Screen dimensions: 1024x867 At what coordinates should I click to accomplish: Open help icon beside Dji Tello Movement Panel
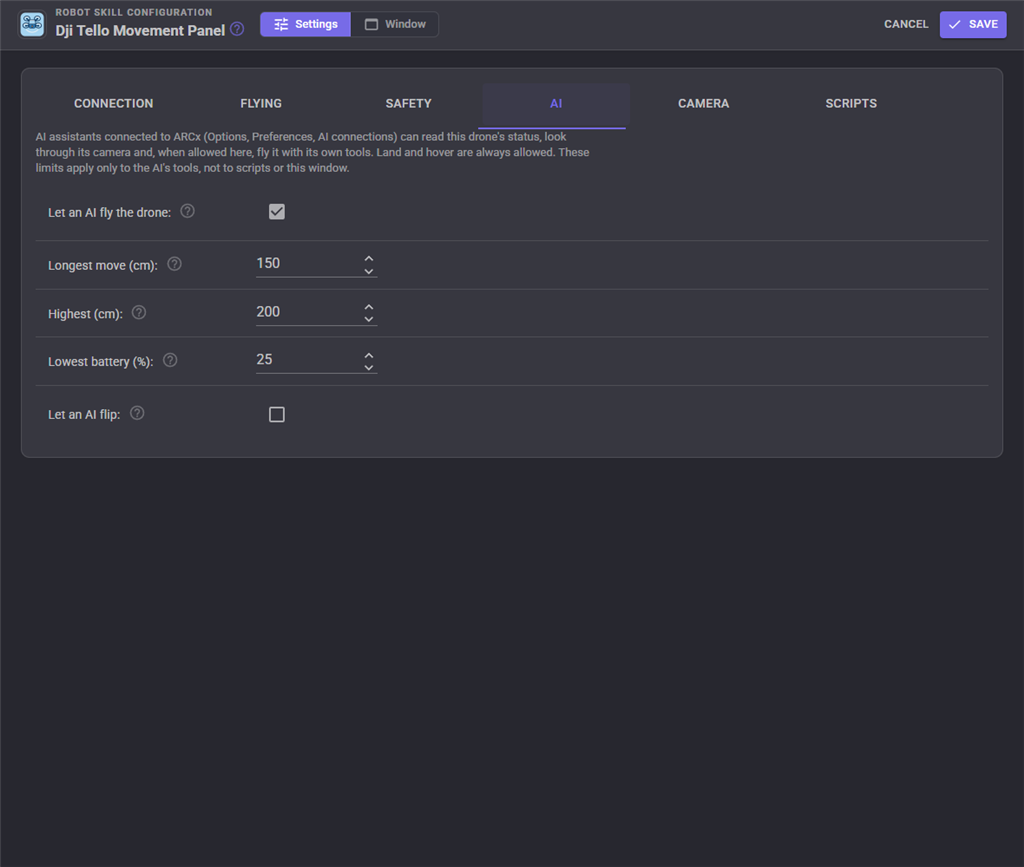click(237, 29)
